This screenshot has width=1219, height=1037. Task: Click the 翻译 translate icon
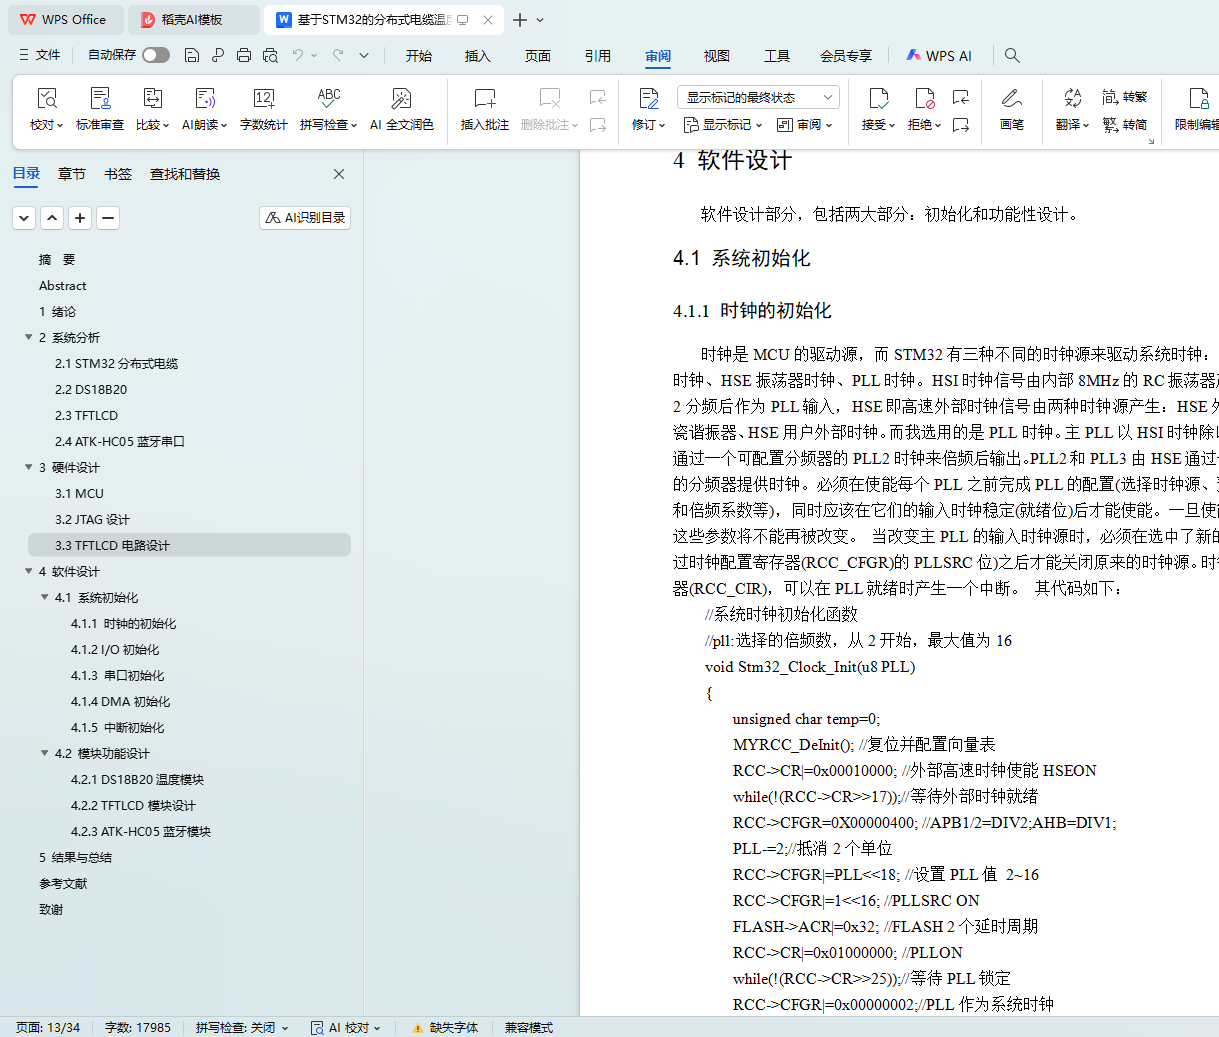click(1072, 99)
